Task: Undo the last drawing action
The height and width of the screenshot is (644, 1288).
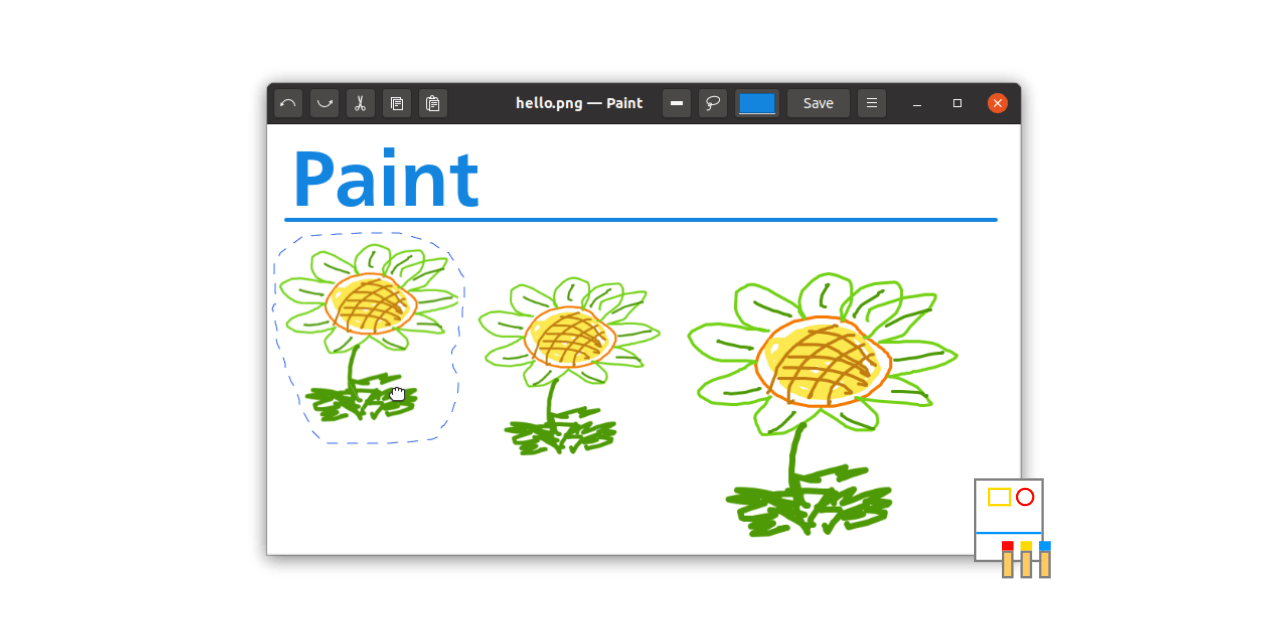Action: click(287, 103)
